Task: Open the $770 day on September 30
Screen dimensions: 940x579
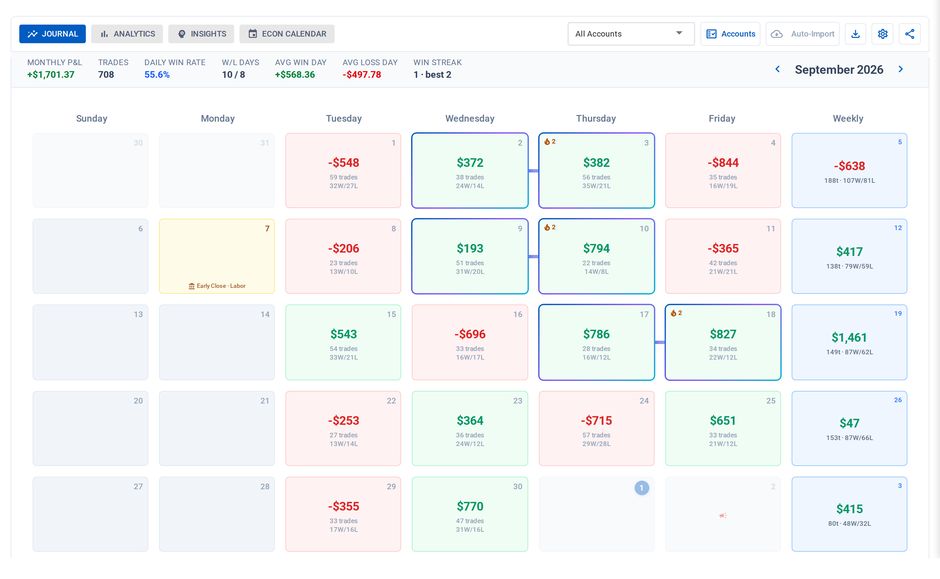Action: coord(470,514)
